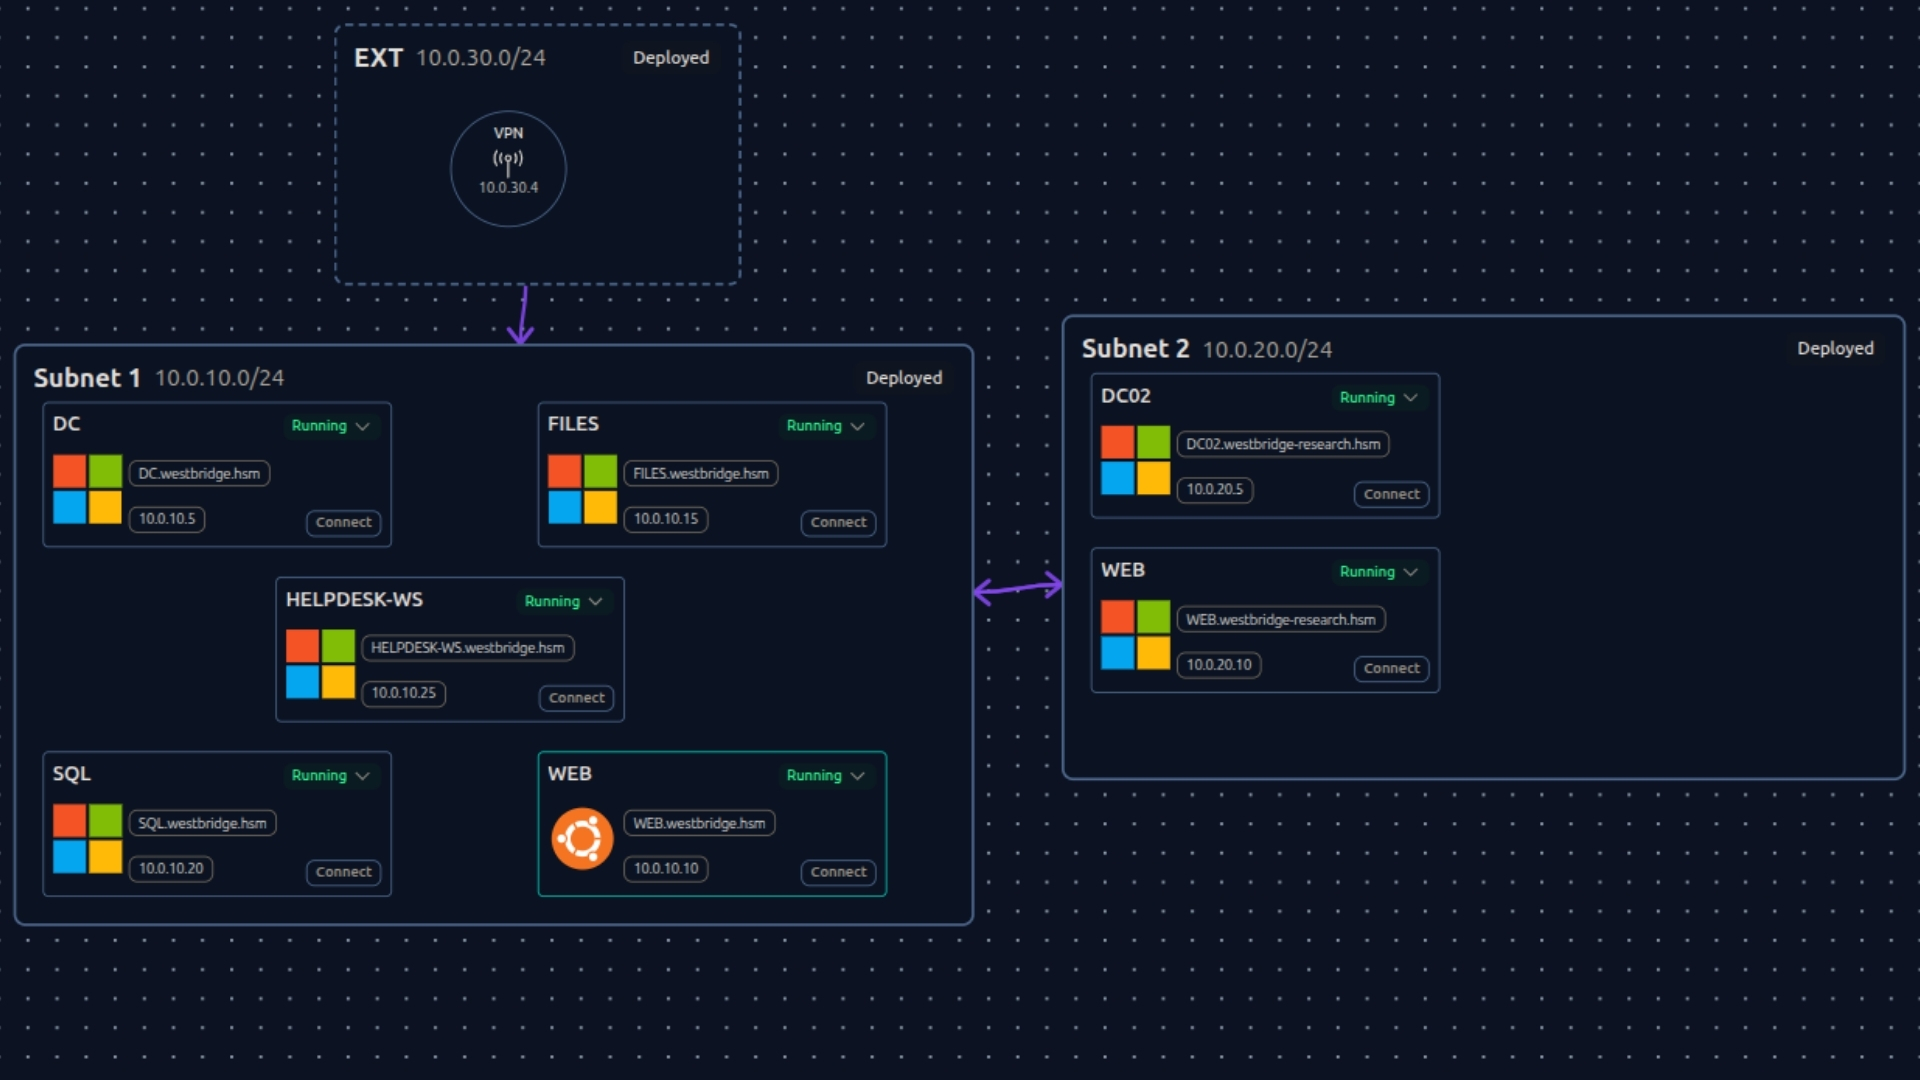Click the Windows logo on FILES card
This screenshot has height=1080, width=1920.
point(582,489)
